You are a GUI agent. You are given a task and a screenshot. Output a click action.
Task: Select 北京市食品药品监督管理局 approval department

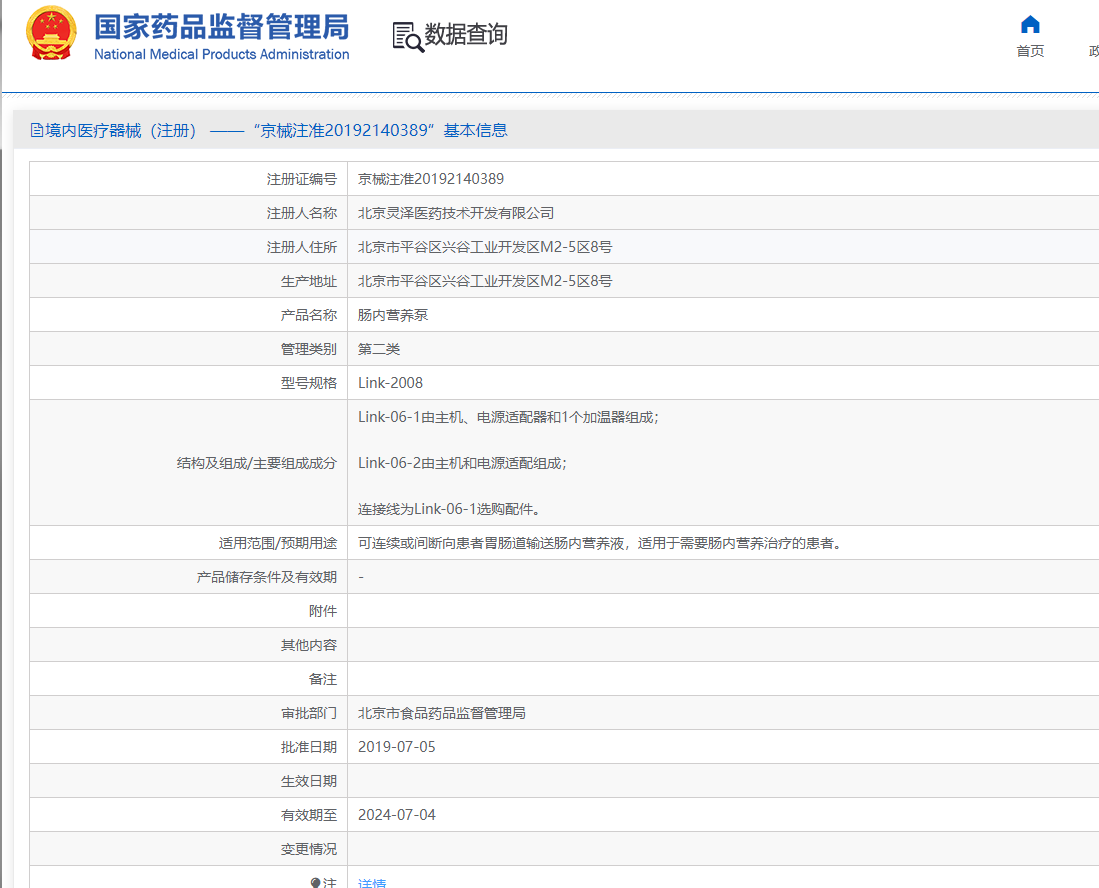pos(442,713)
